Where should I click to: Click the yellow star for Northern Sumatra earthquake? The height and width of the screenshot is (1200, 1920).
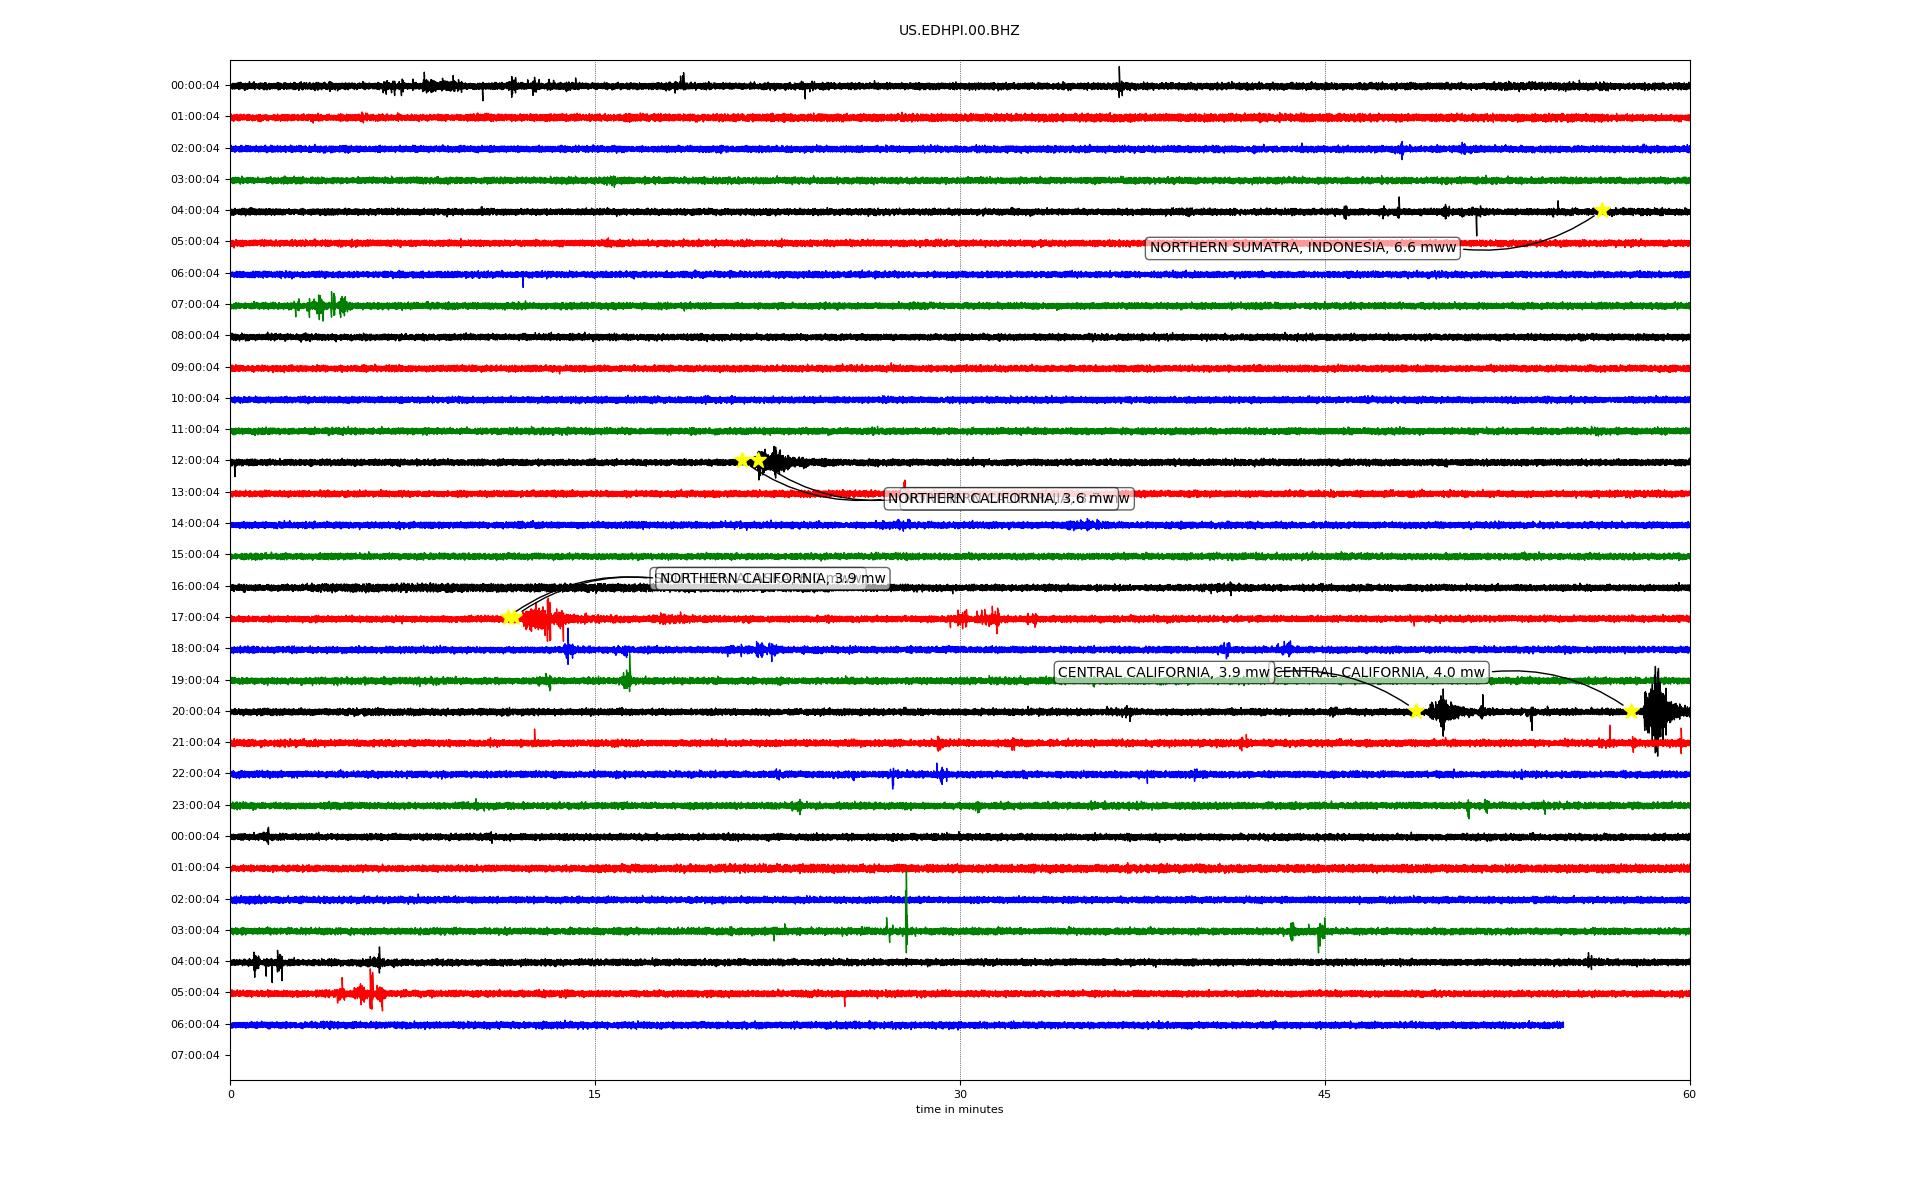pos(1602,210)
